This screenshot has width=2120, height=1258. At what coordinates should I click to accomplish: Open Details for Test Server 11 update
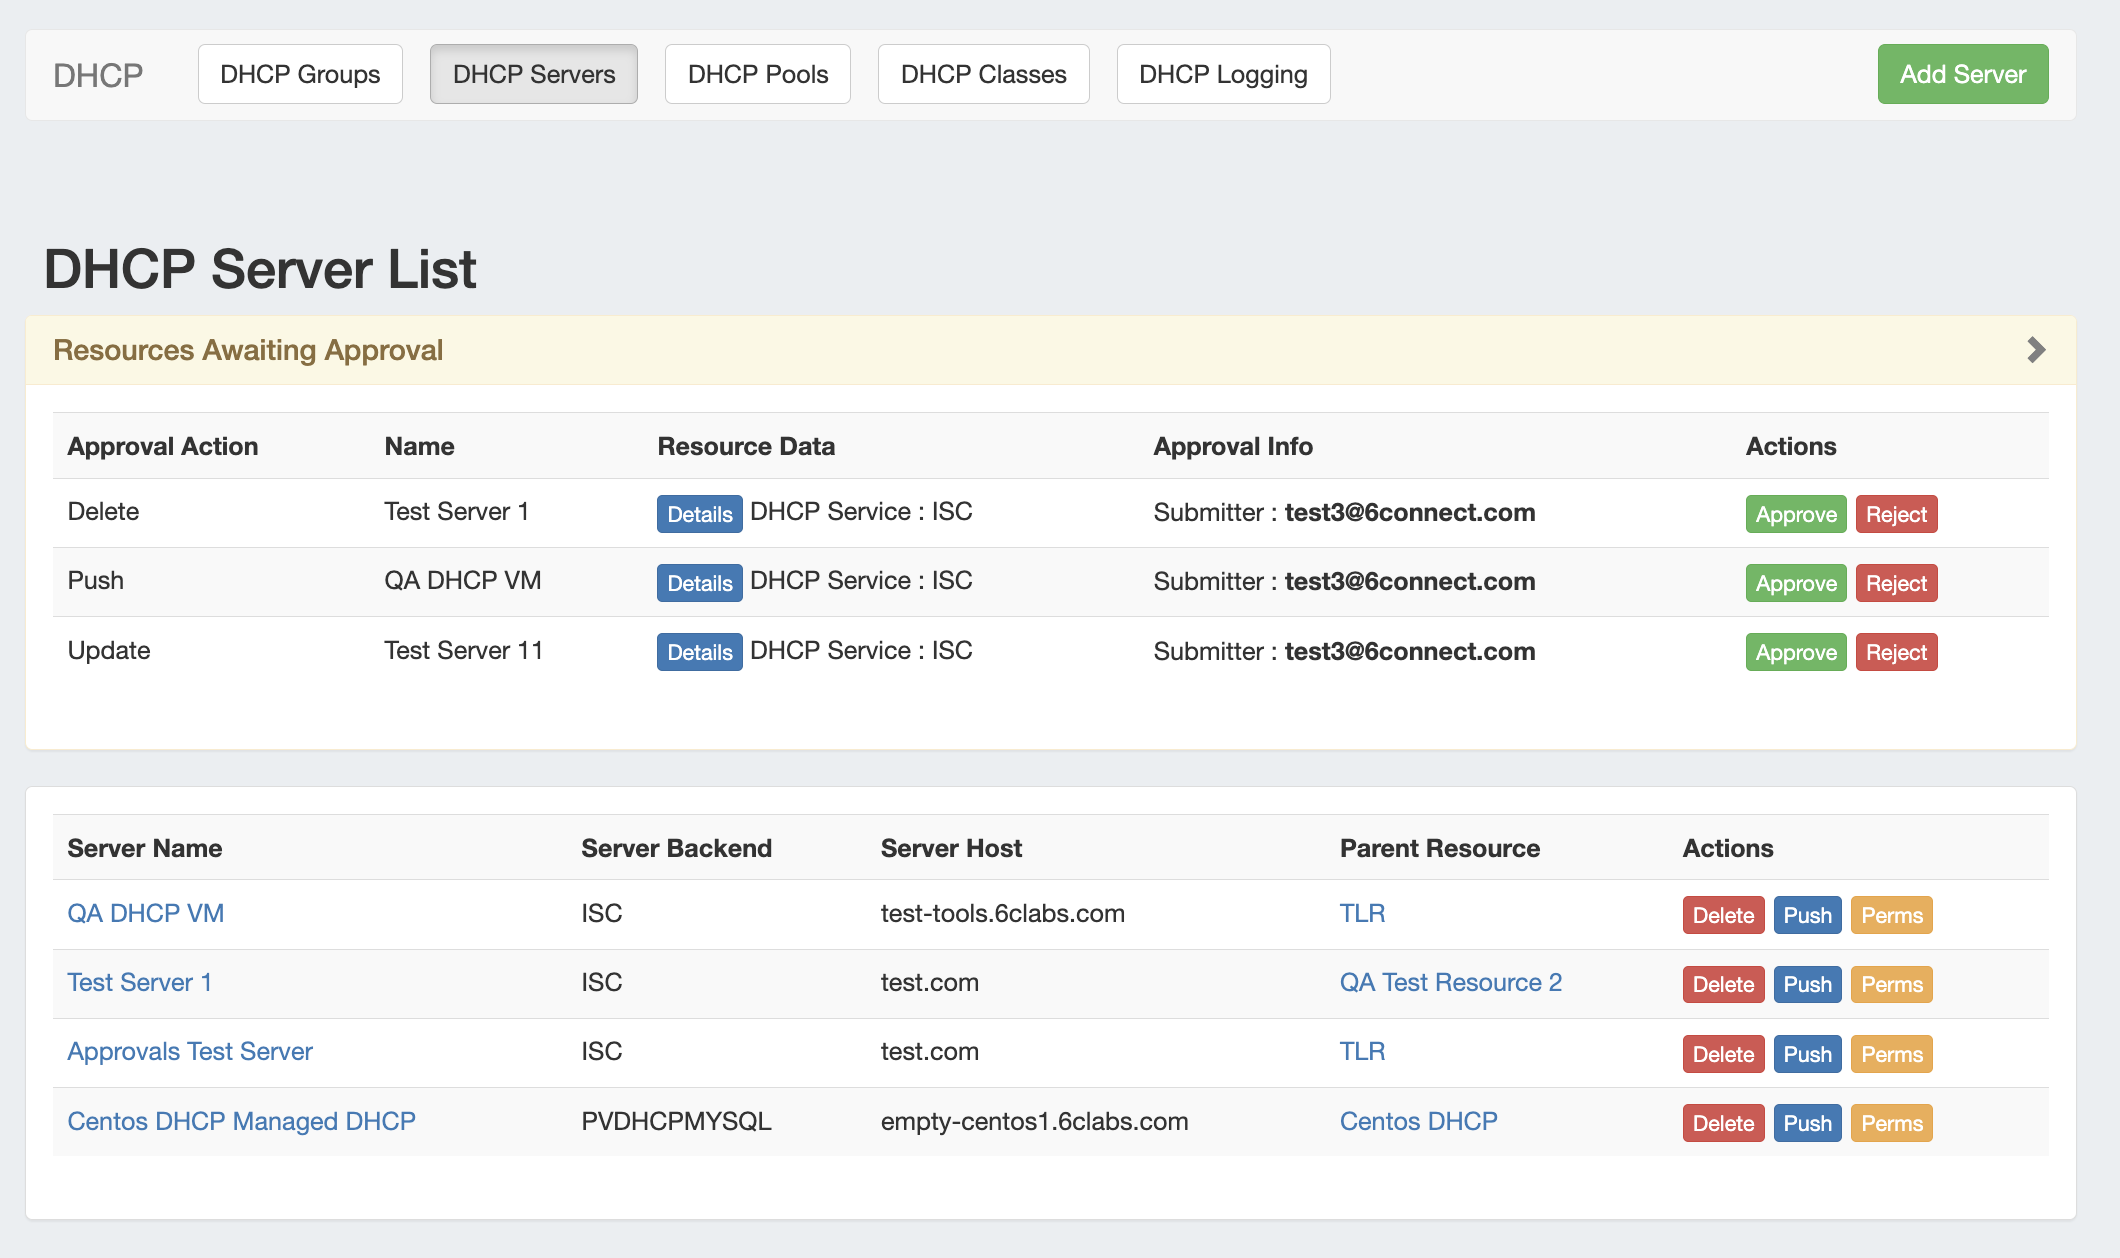[x=699, y=652]
